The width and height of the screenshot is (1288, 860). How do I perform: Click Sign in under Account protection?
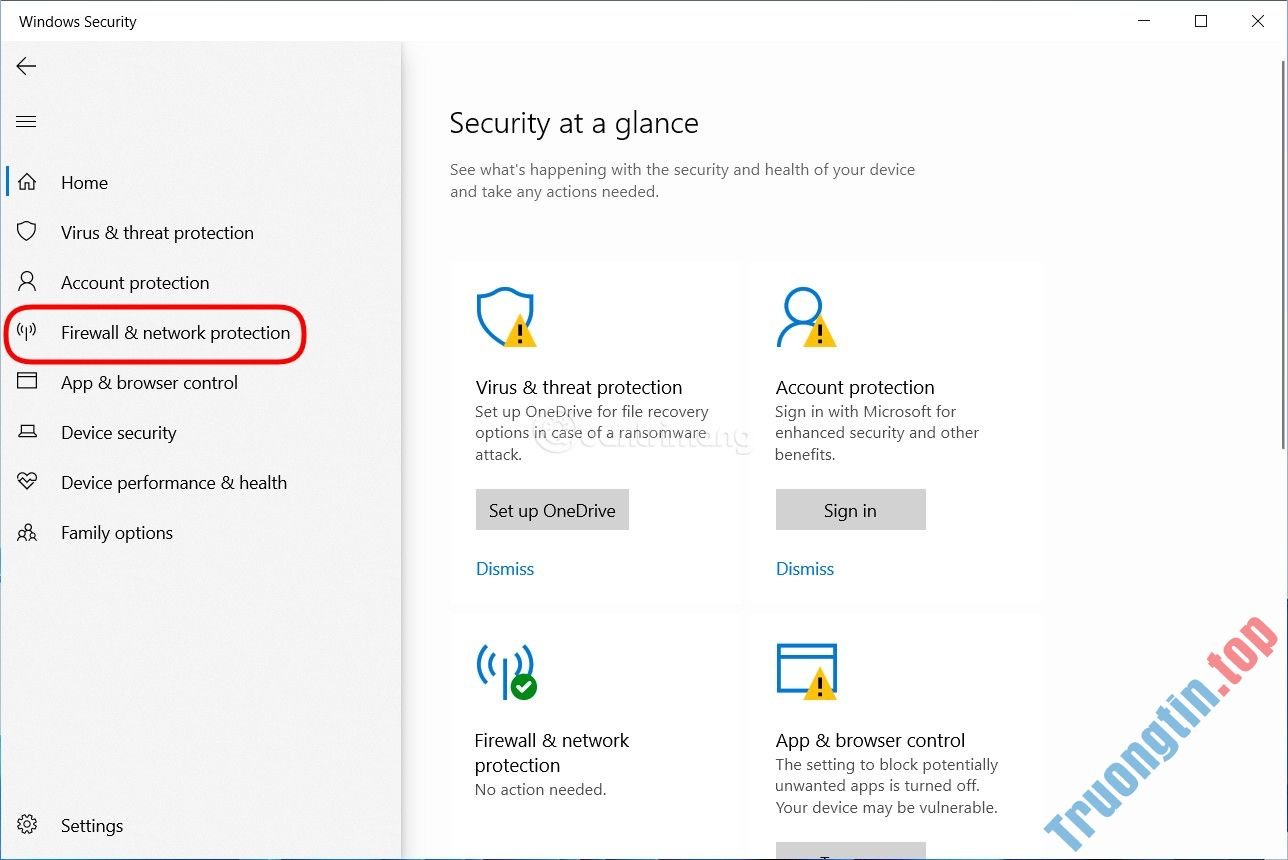(850, 510)
